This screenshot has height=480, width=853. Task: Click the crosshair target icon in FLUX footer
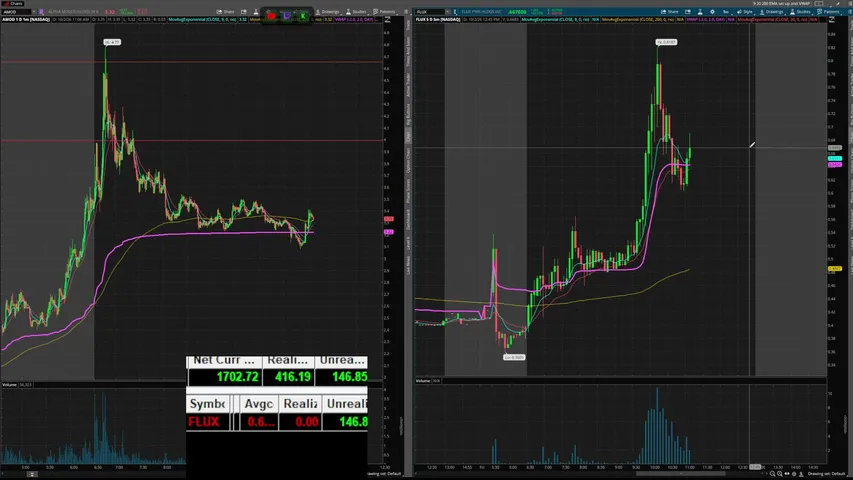click(794, 473)
